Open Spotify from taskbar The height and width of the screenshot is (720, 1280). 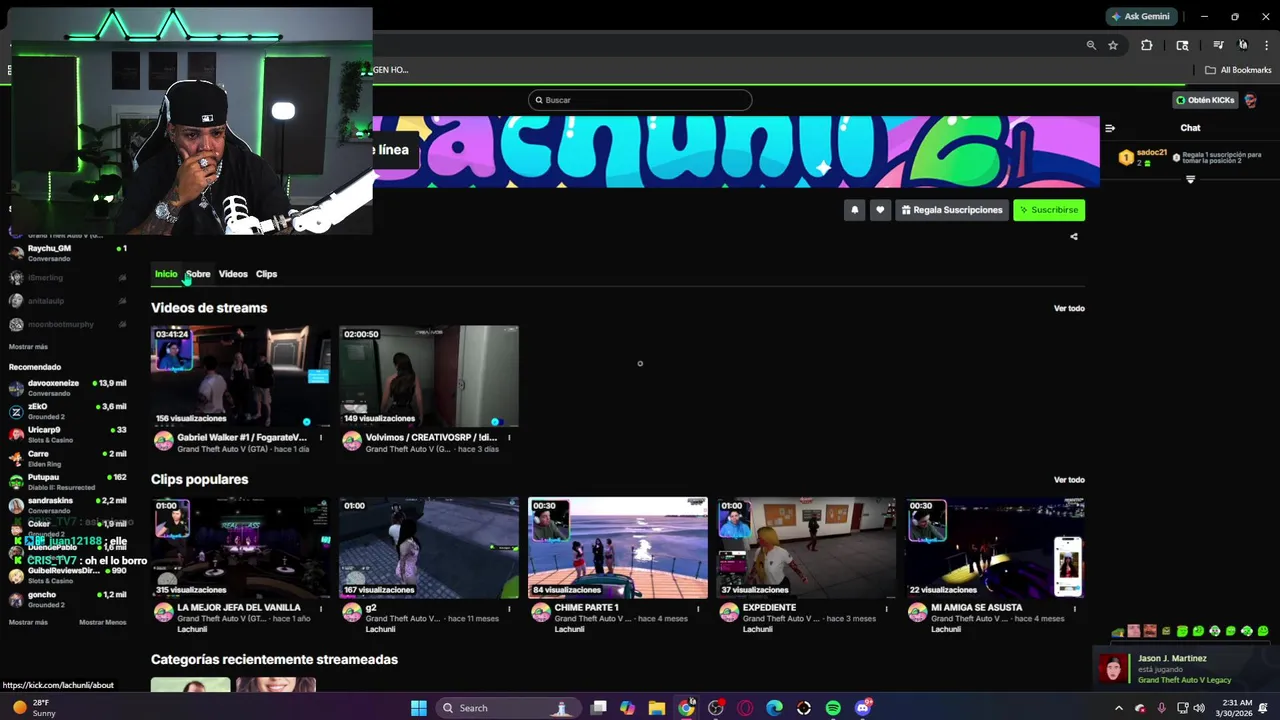(833, 708)
